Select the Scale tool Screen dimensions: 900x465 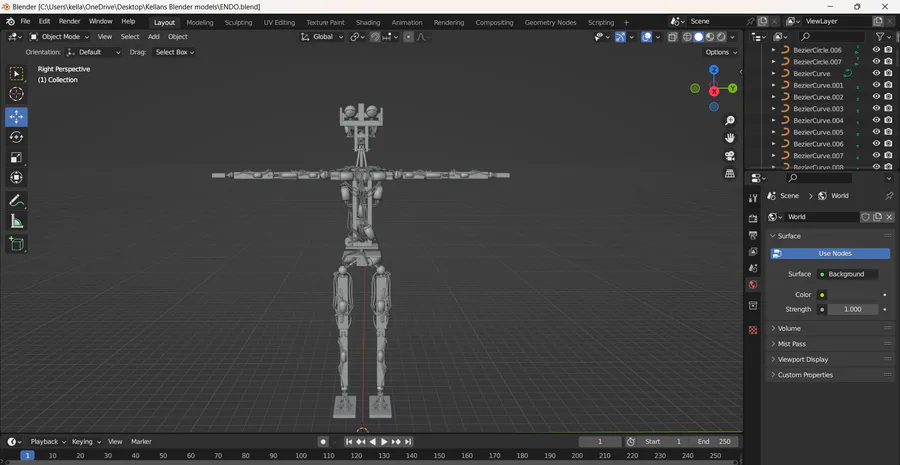click(16, 157)
